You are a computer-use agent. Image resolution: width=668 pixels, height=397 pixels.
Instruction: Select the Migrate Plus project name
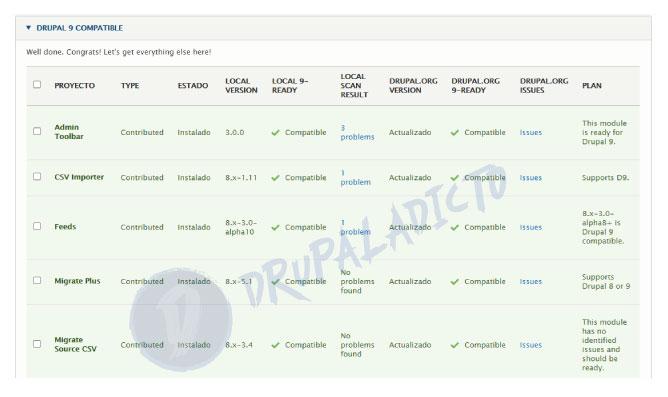(x=77, y=281)
